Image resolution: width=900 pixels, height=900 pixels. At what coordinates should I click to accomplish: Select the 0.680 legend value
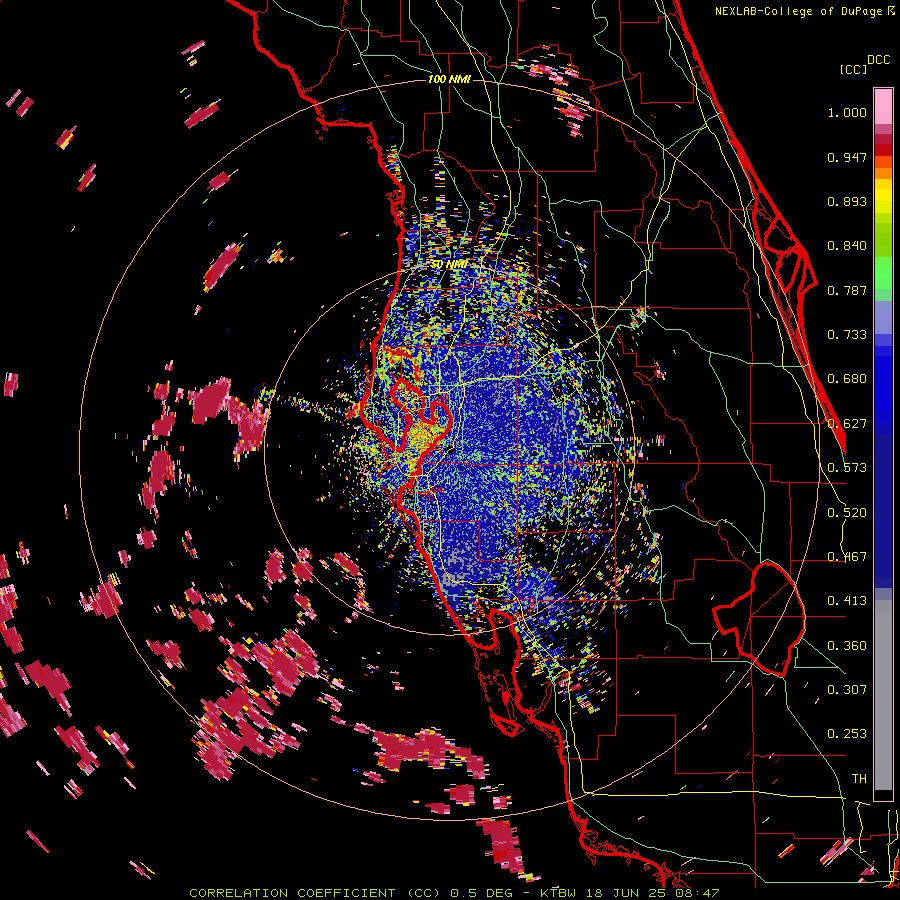[x=847, y=379]
